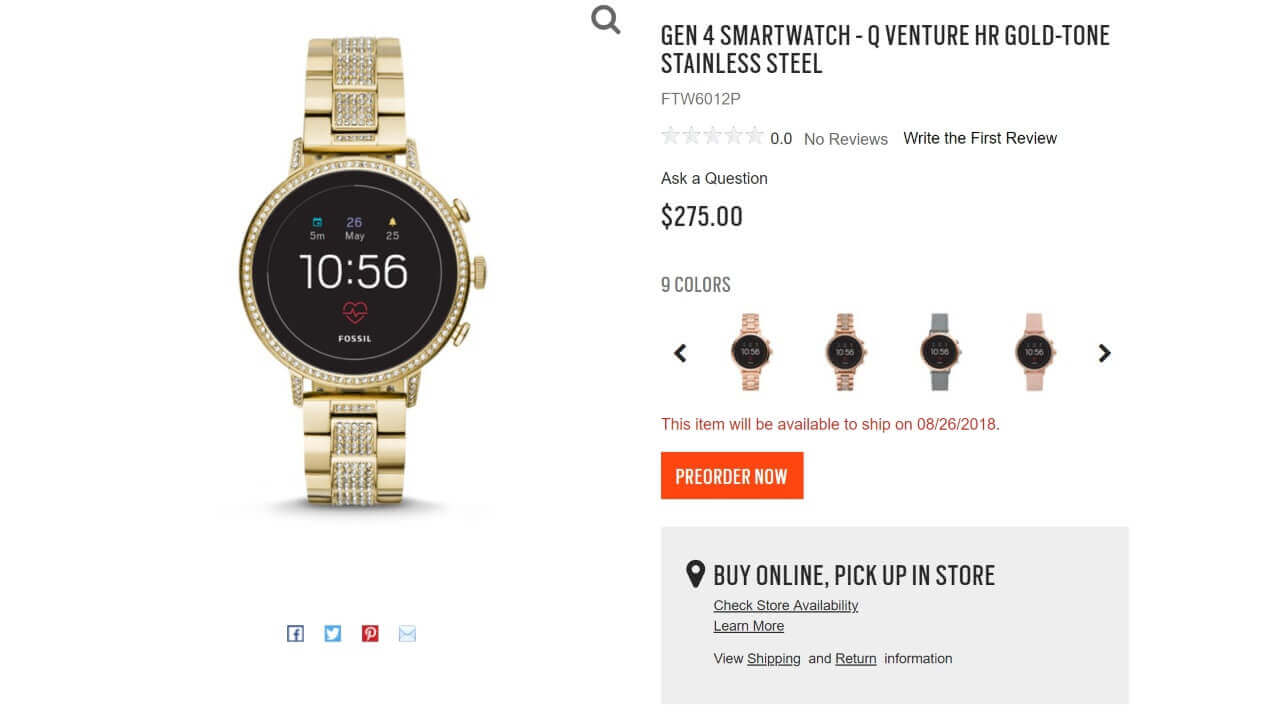
Task: Open Check Store Availability link
Action: click(785, 605)
